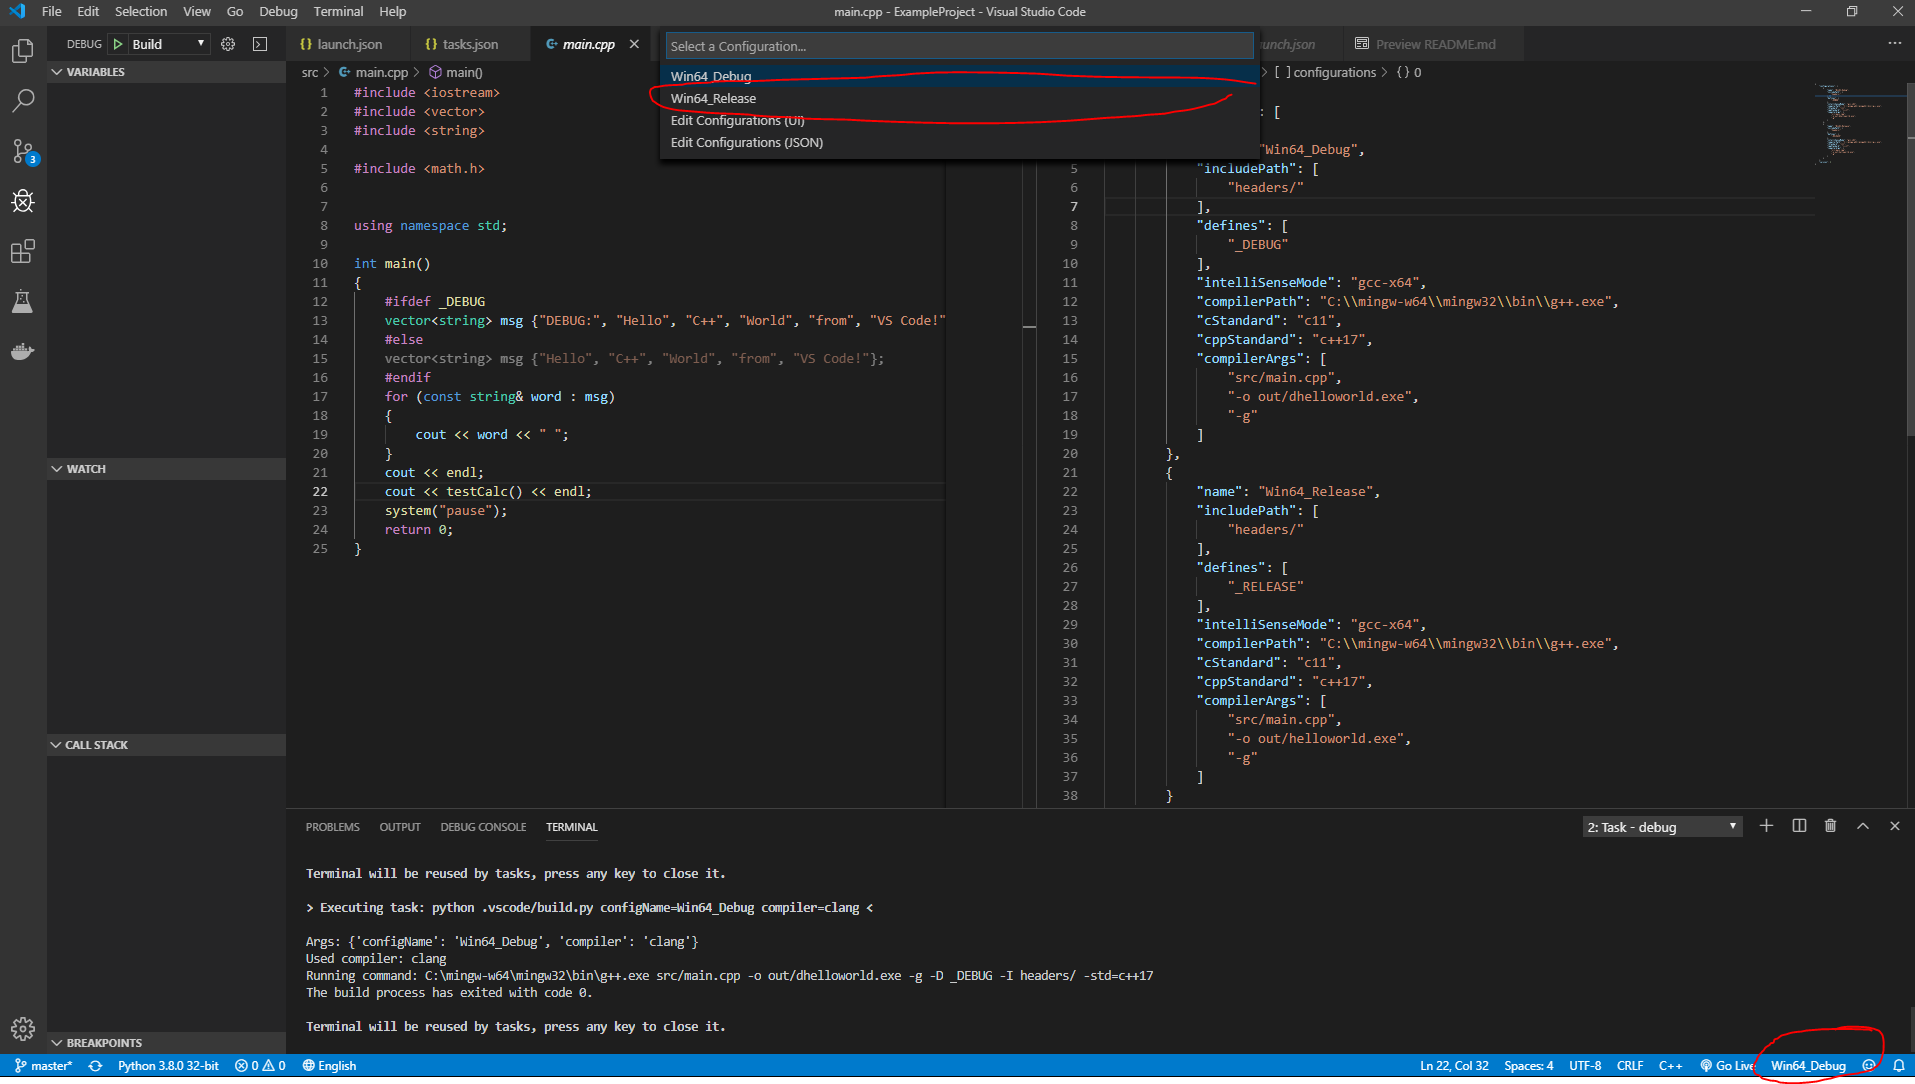Screen dimensions: 1915x1084
Task: Click the main() breadcrumb symbol
Action: tap(456, 72)
